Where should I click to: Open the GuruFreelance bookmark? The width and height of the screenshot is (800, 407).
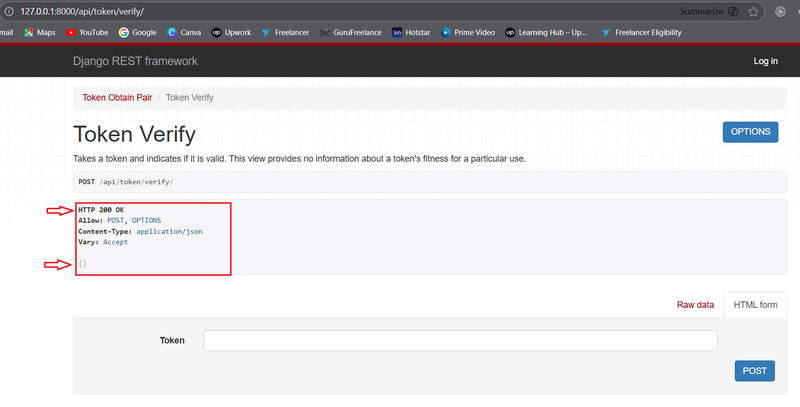coord(351,32)
